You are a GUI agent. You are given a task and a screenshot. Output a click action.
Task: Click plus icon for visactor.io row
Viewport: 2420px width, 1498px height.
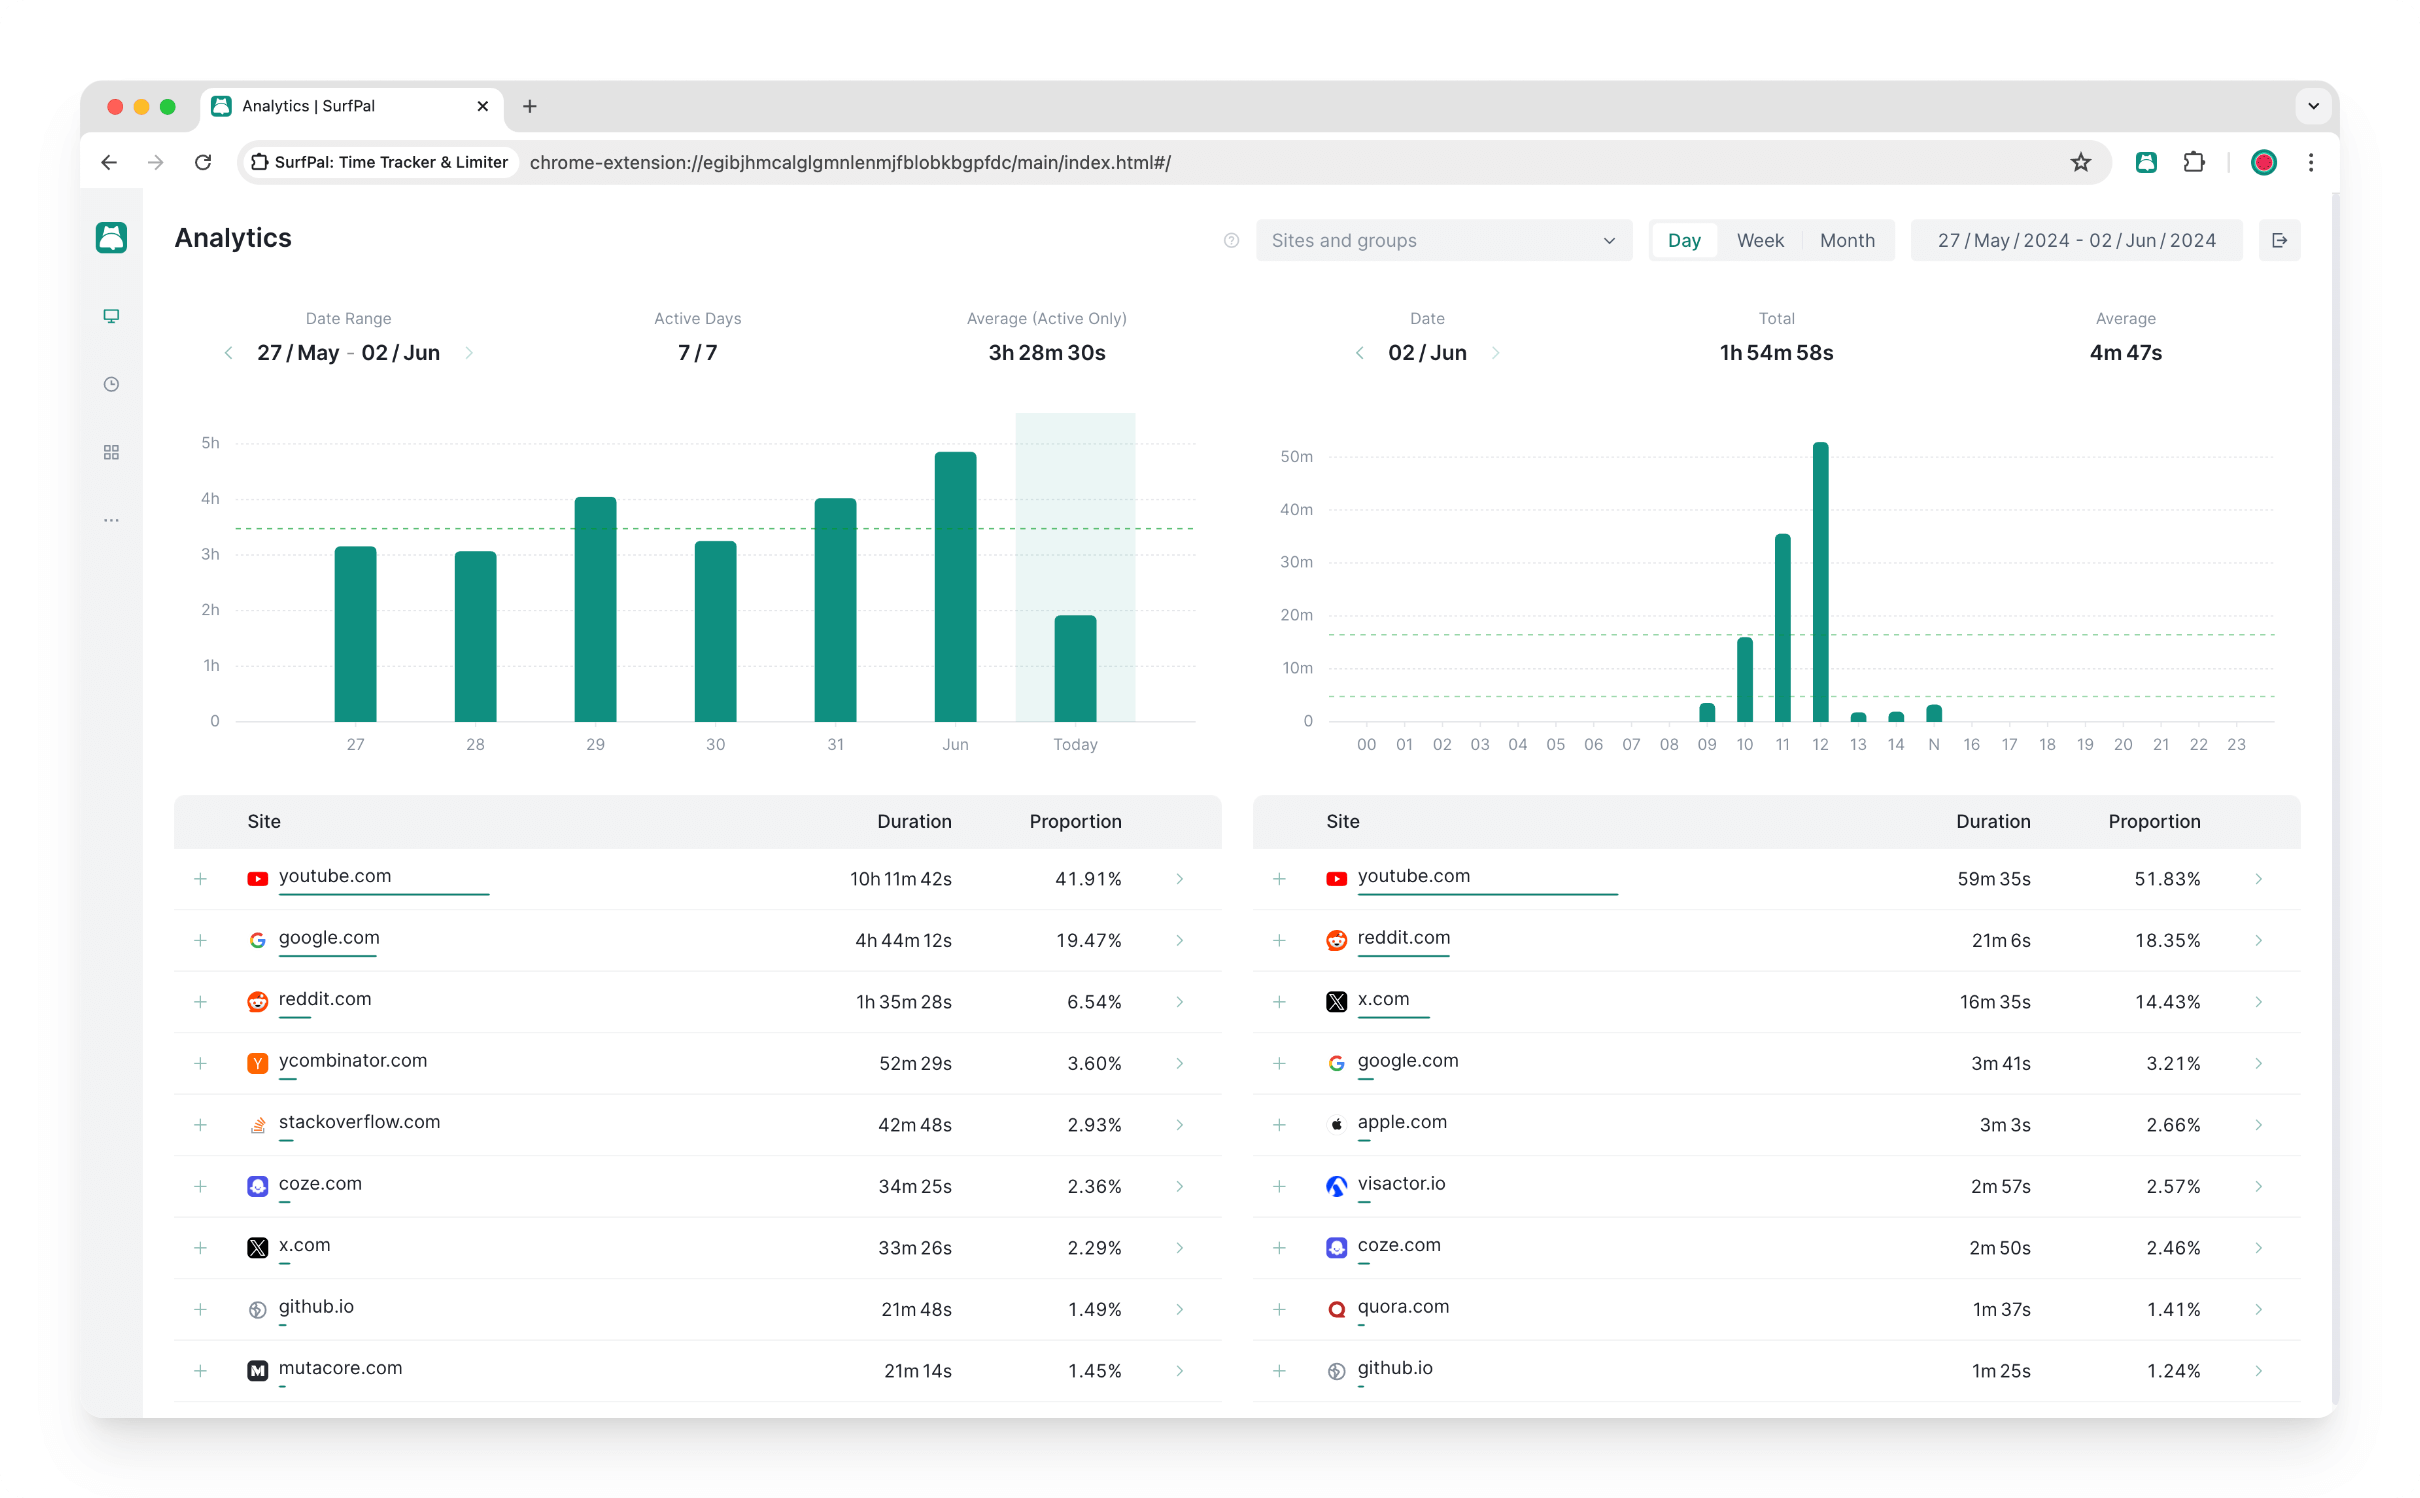pos(1279,1186)
